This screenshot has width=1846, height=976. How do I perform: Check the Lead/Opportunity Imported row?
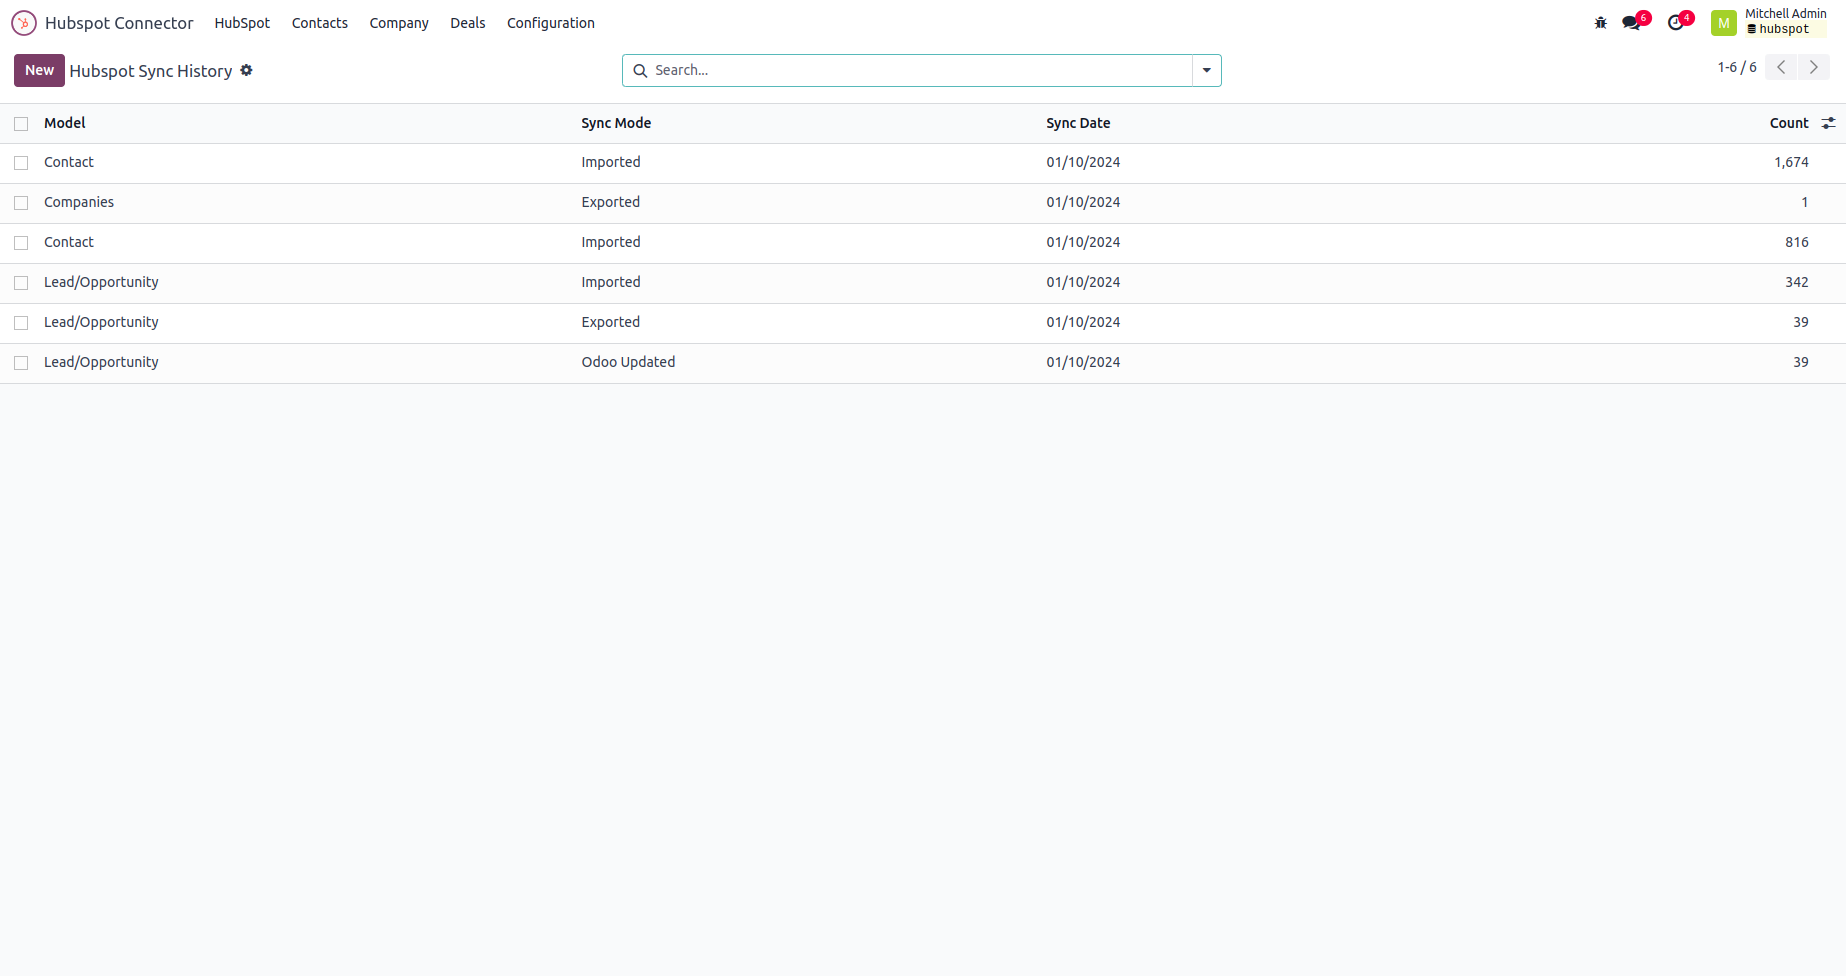pos(21,283)
